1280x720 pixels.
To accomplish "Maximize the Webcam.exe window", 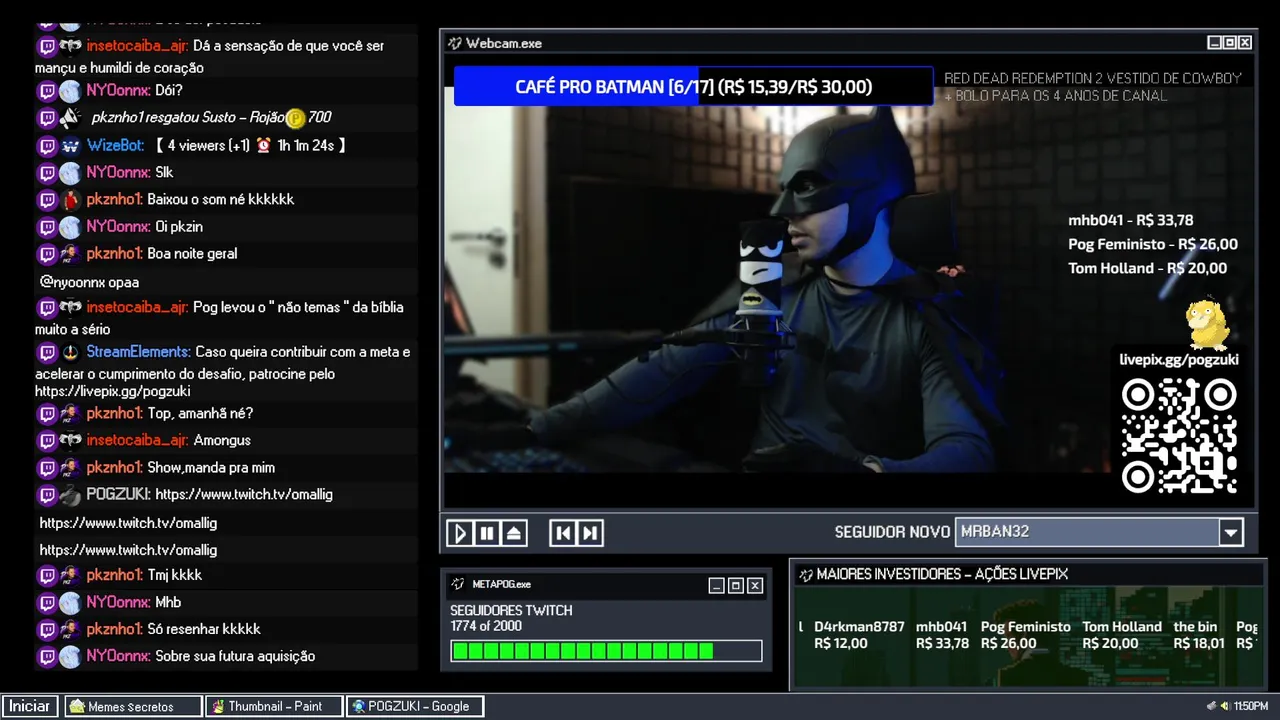I will pos(1229,43).
